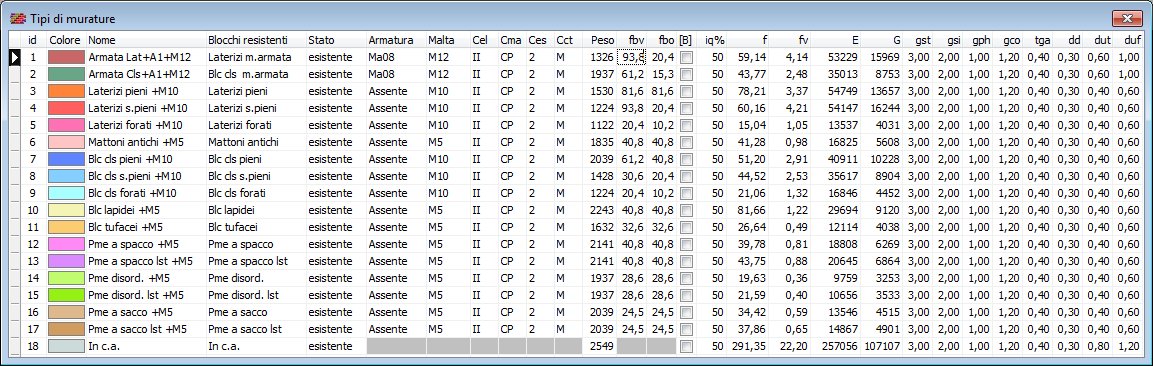Open yellow swatch of Blc lapidei +M5
Screen dimensions: 1153x366
click(x=66, y=209)
